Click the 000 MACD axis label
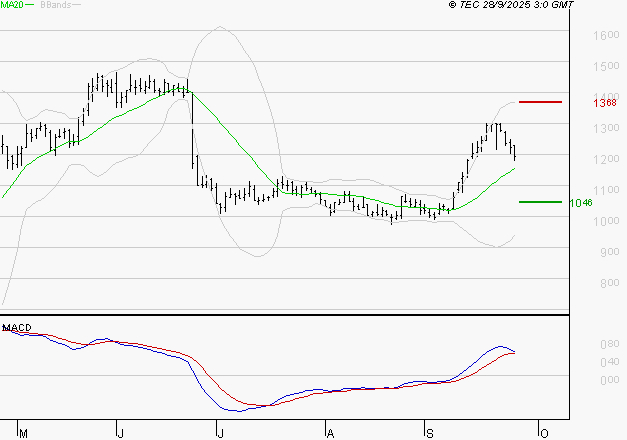Image resolution: width=627 pixels, height=440 pixels. point(610,380)
